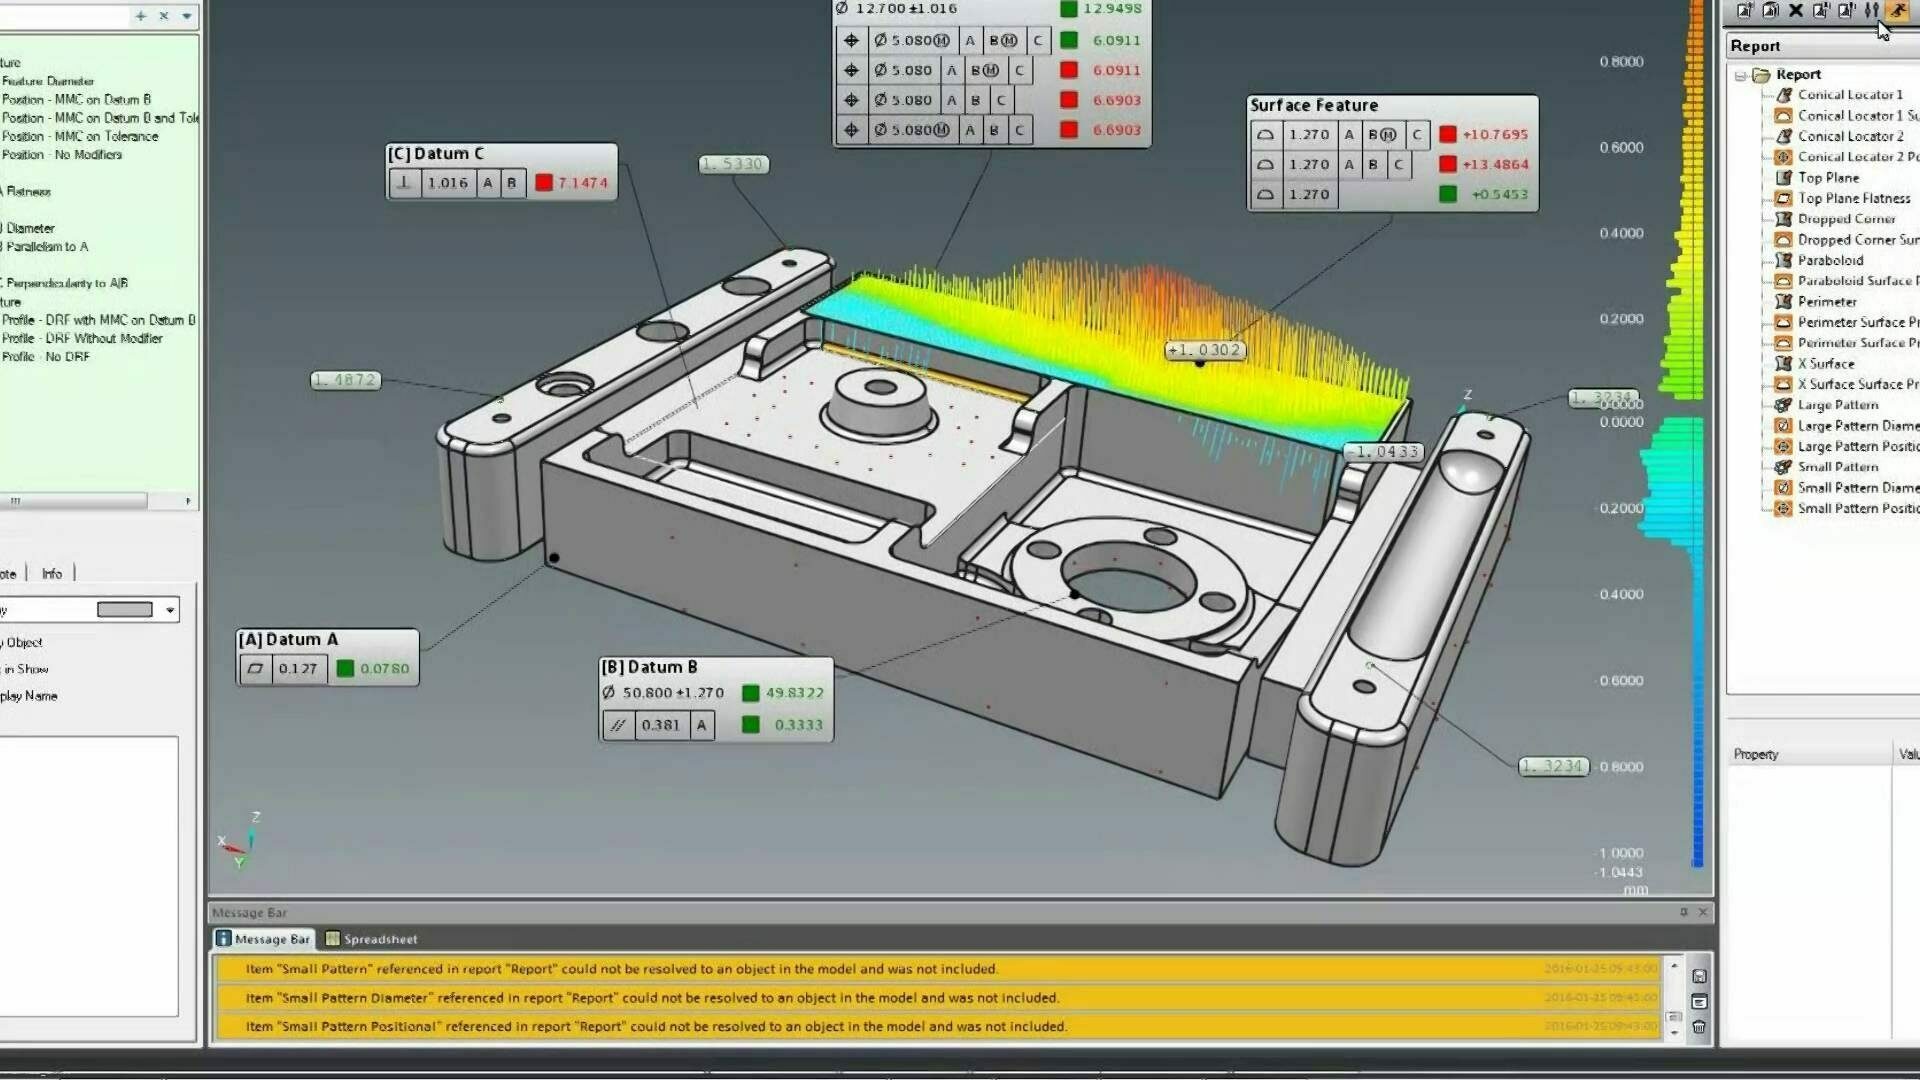The width and height of the screenshot is (1920, 1080).
Task: Select Paraboloid in Report tree
Action: click(1830, 260)
